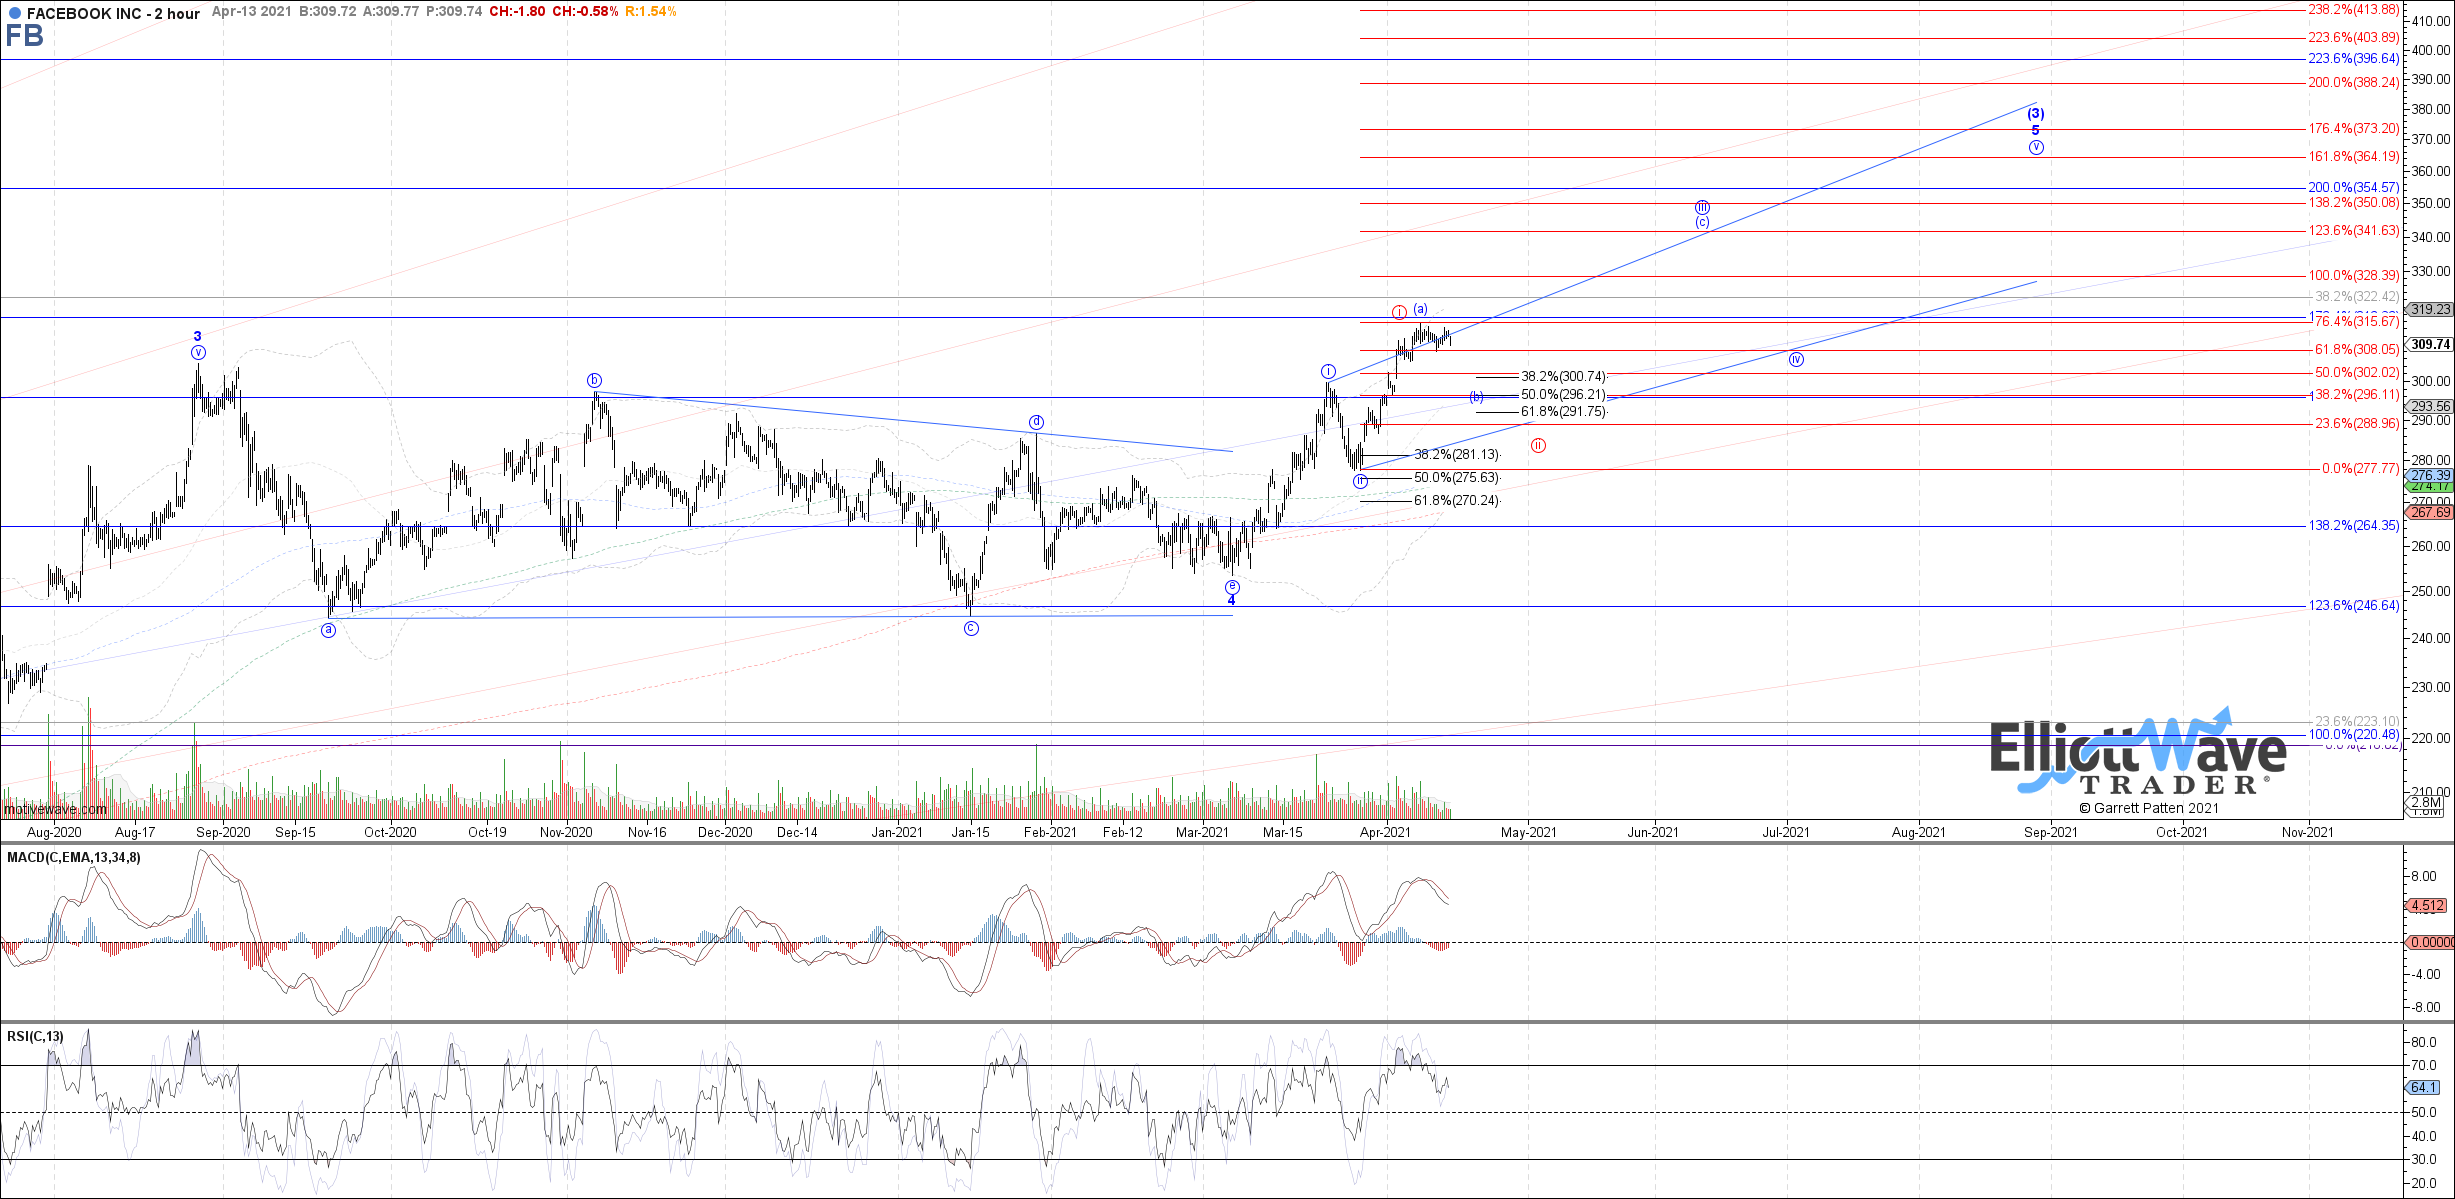Click circled 'a' wave label at September low
Viewport: 2455px width, 1199px height.
(x=328, y=630)
